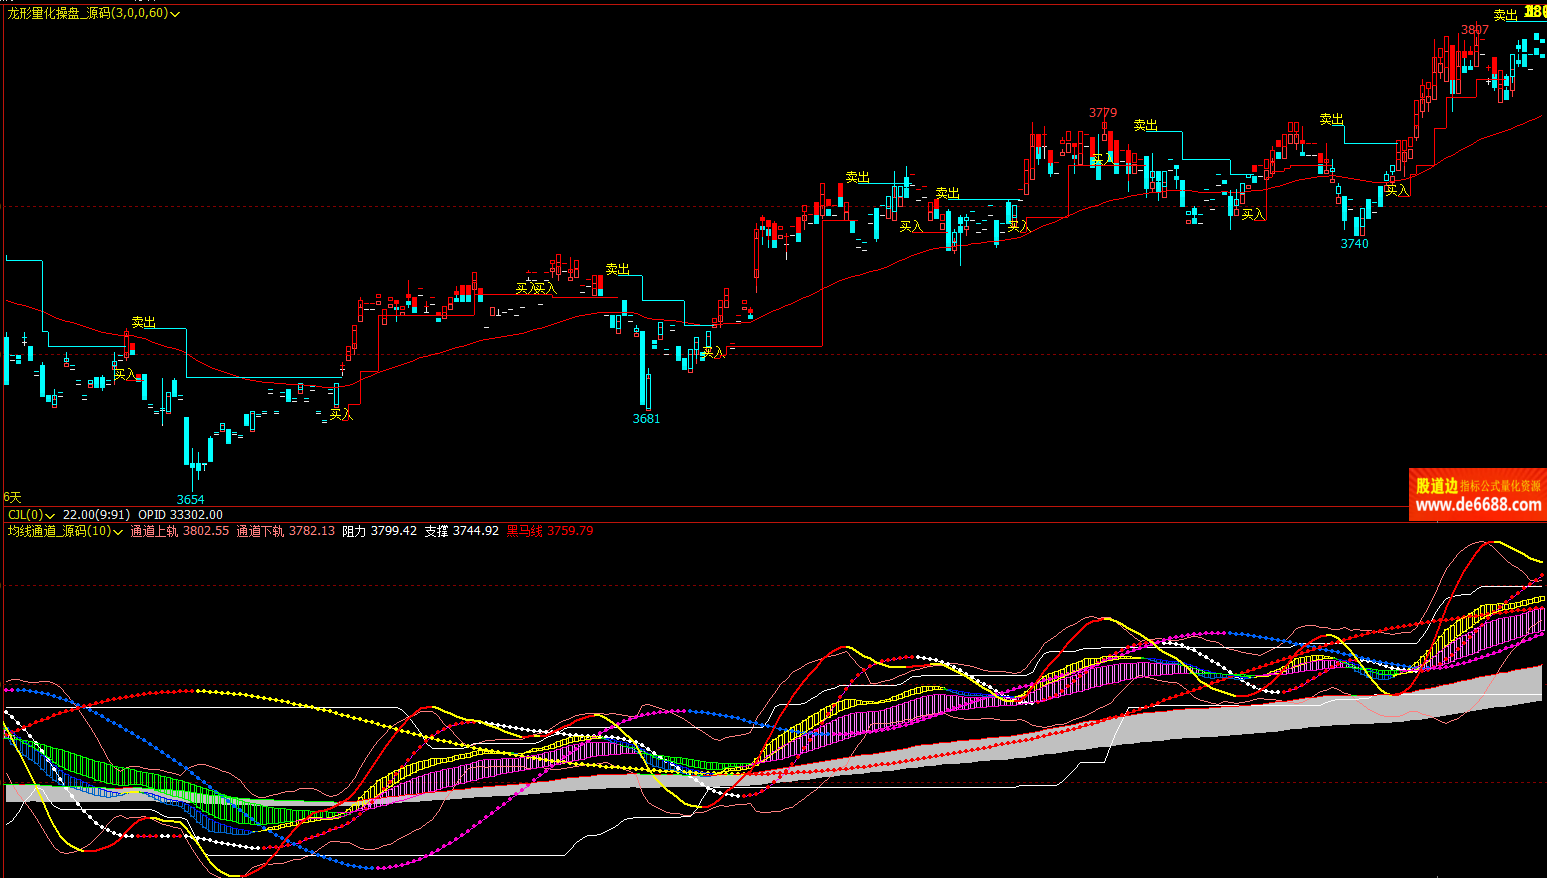Click the 3681 low price label

pyautogui.click(x=646, y=418)
